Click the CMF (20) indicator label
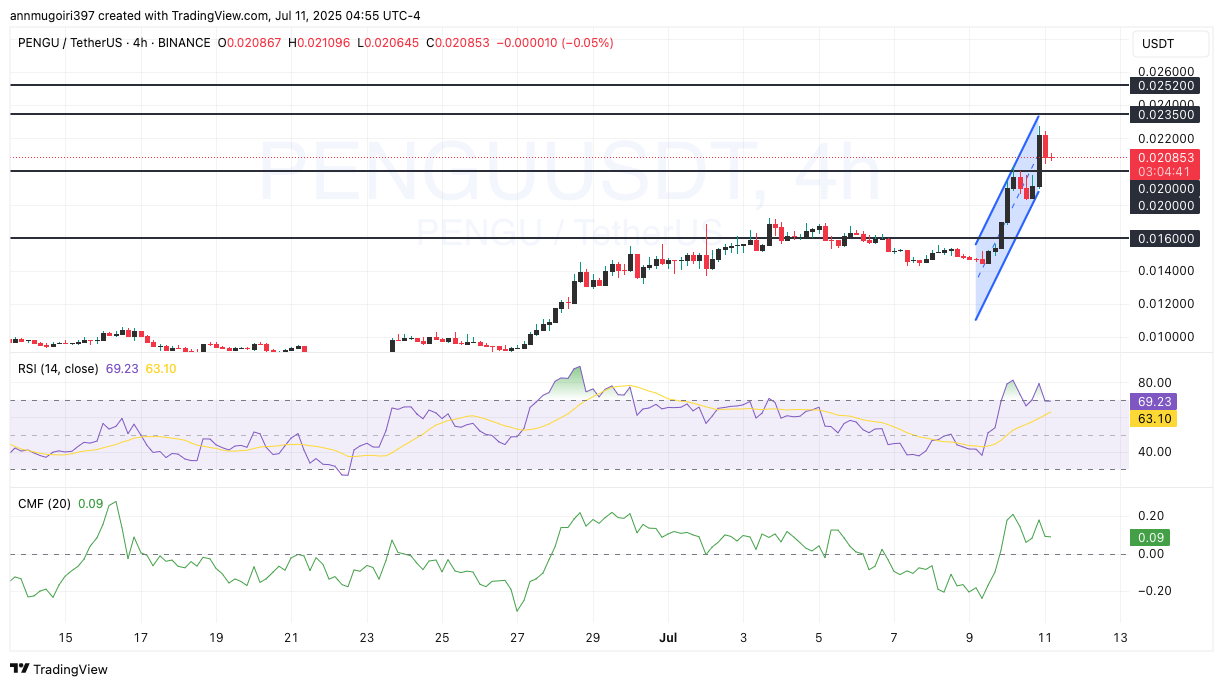This screenshot has height=686, width=1223. [x=44, y=504]
